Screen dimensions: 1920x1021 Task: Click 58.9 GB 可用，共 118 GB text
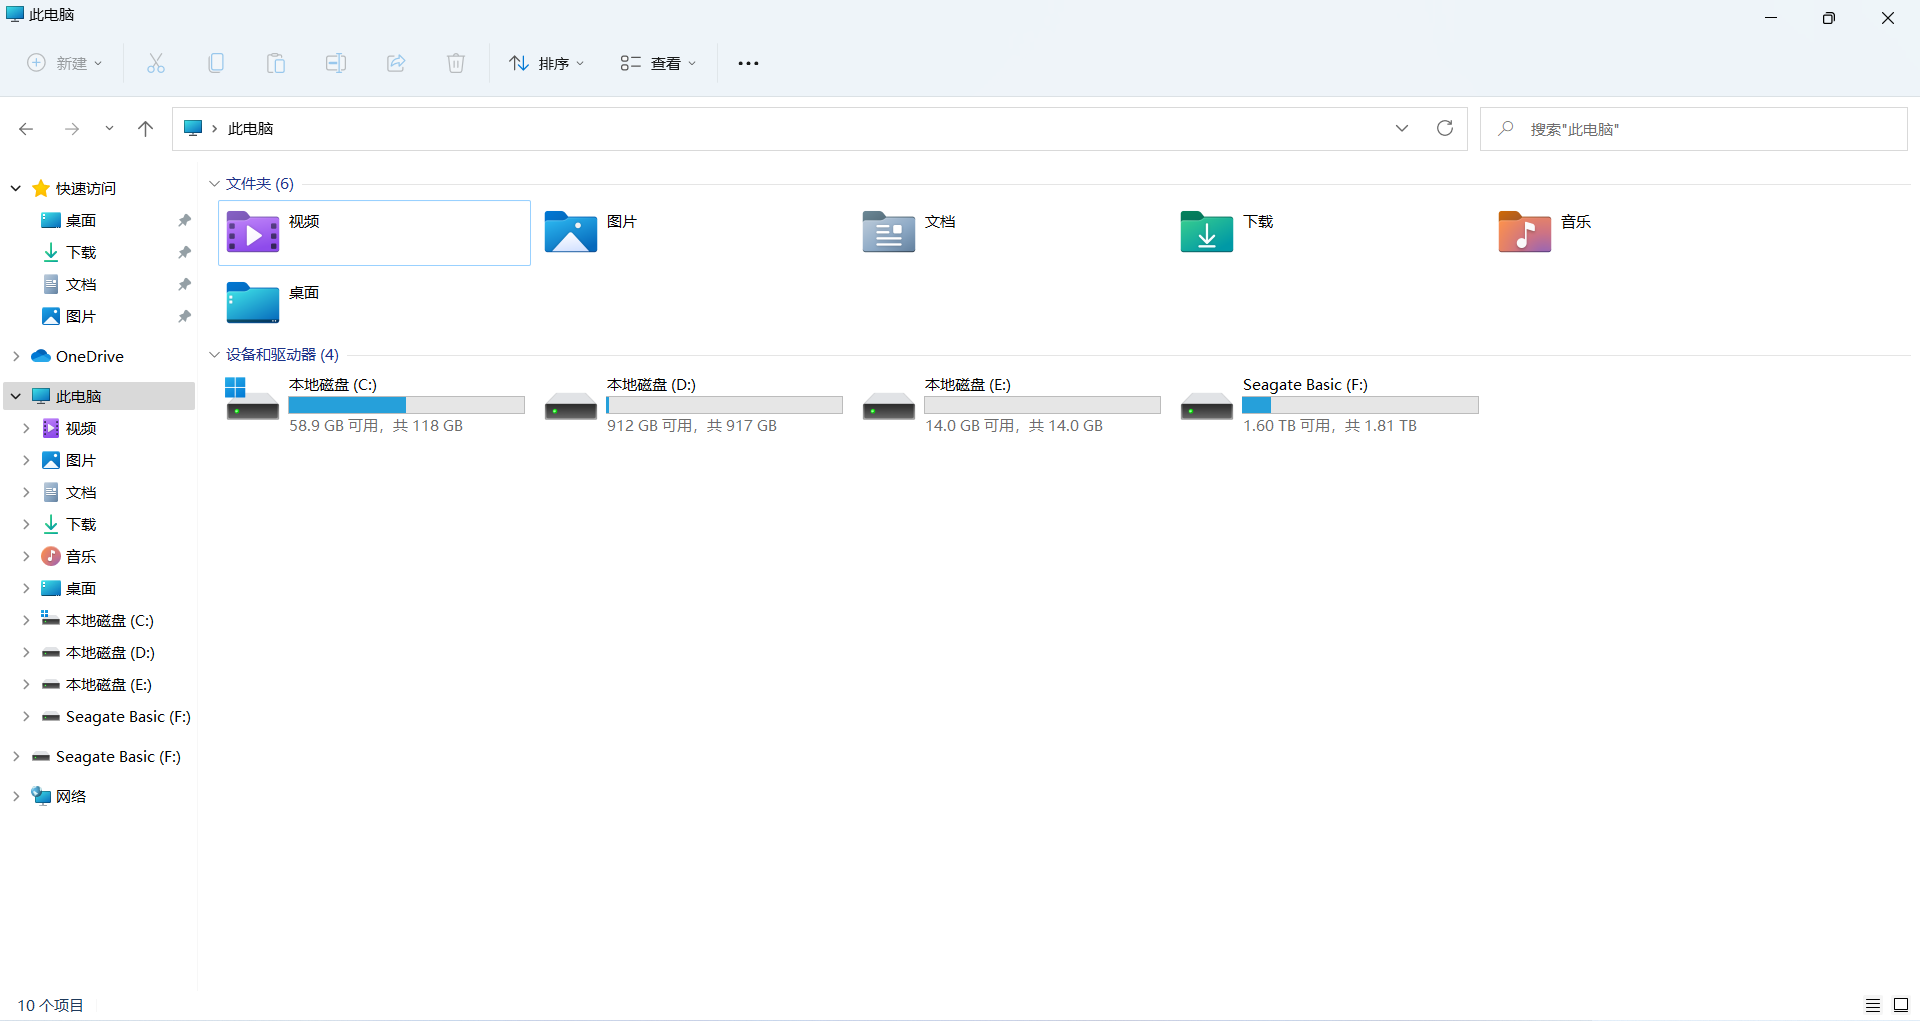[376, 426]
